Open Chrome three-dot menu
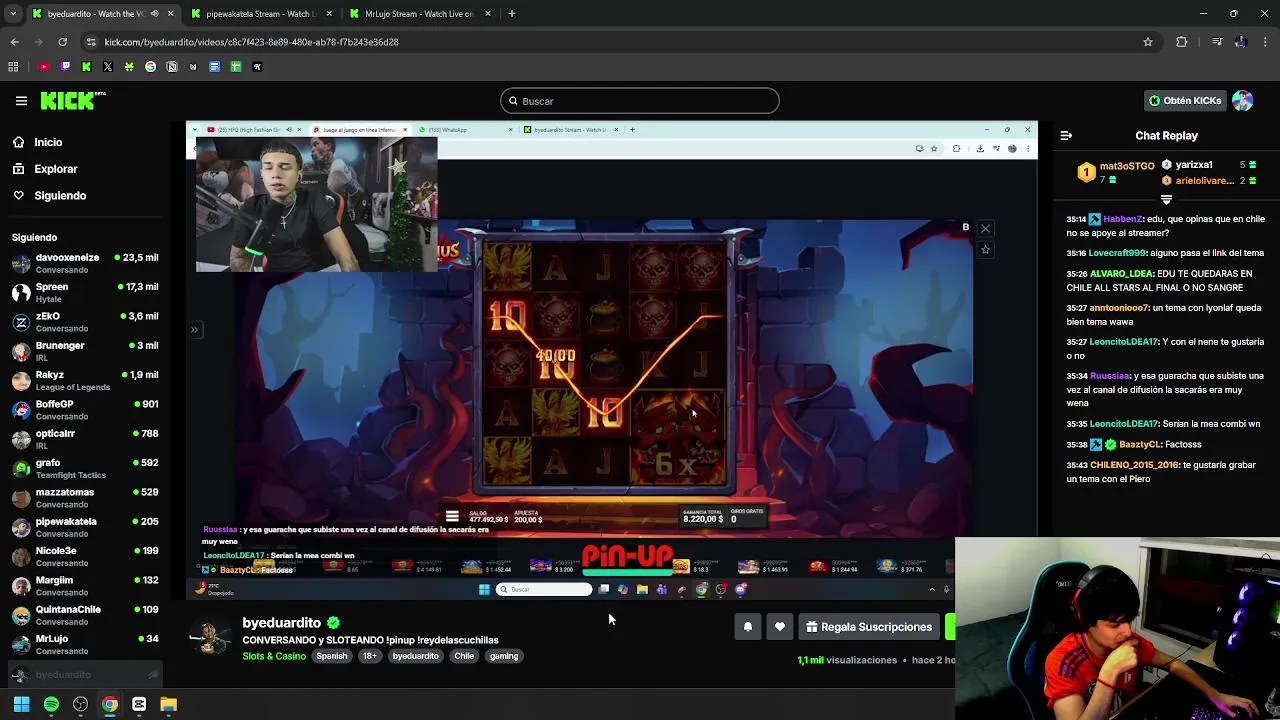Viewport: 1280px width, 720px height. click(1264, 42)
